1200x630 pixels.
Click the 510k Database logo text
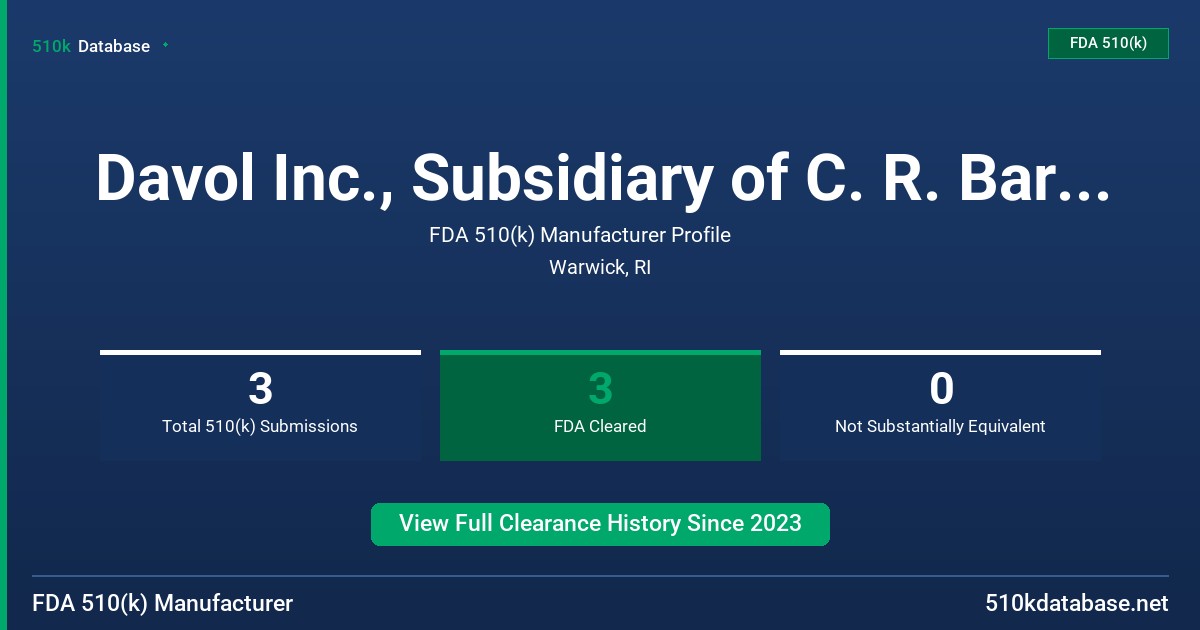pos(91,46)
